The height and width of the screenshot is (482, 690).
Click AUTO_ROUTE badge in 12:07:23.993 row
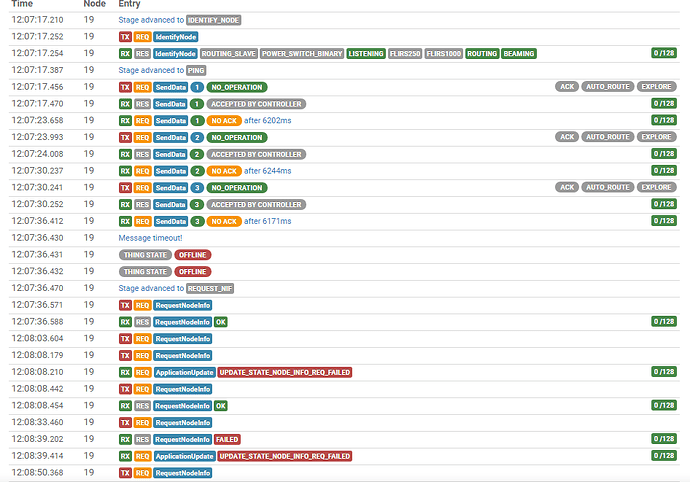(x=608, y=137)
